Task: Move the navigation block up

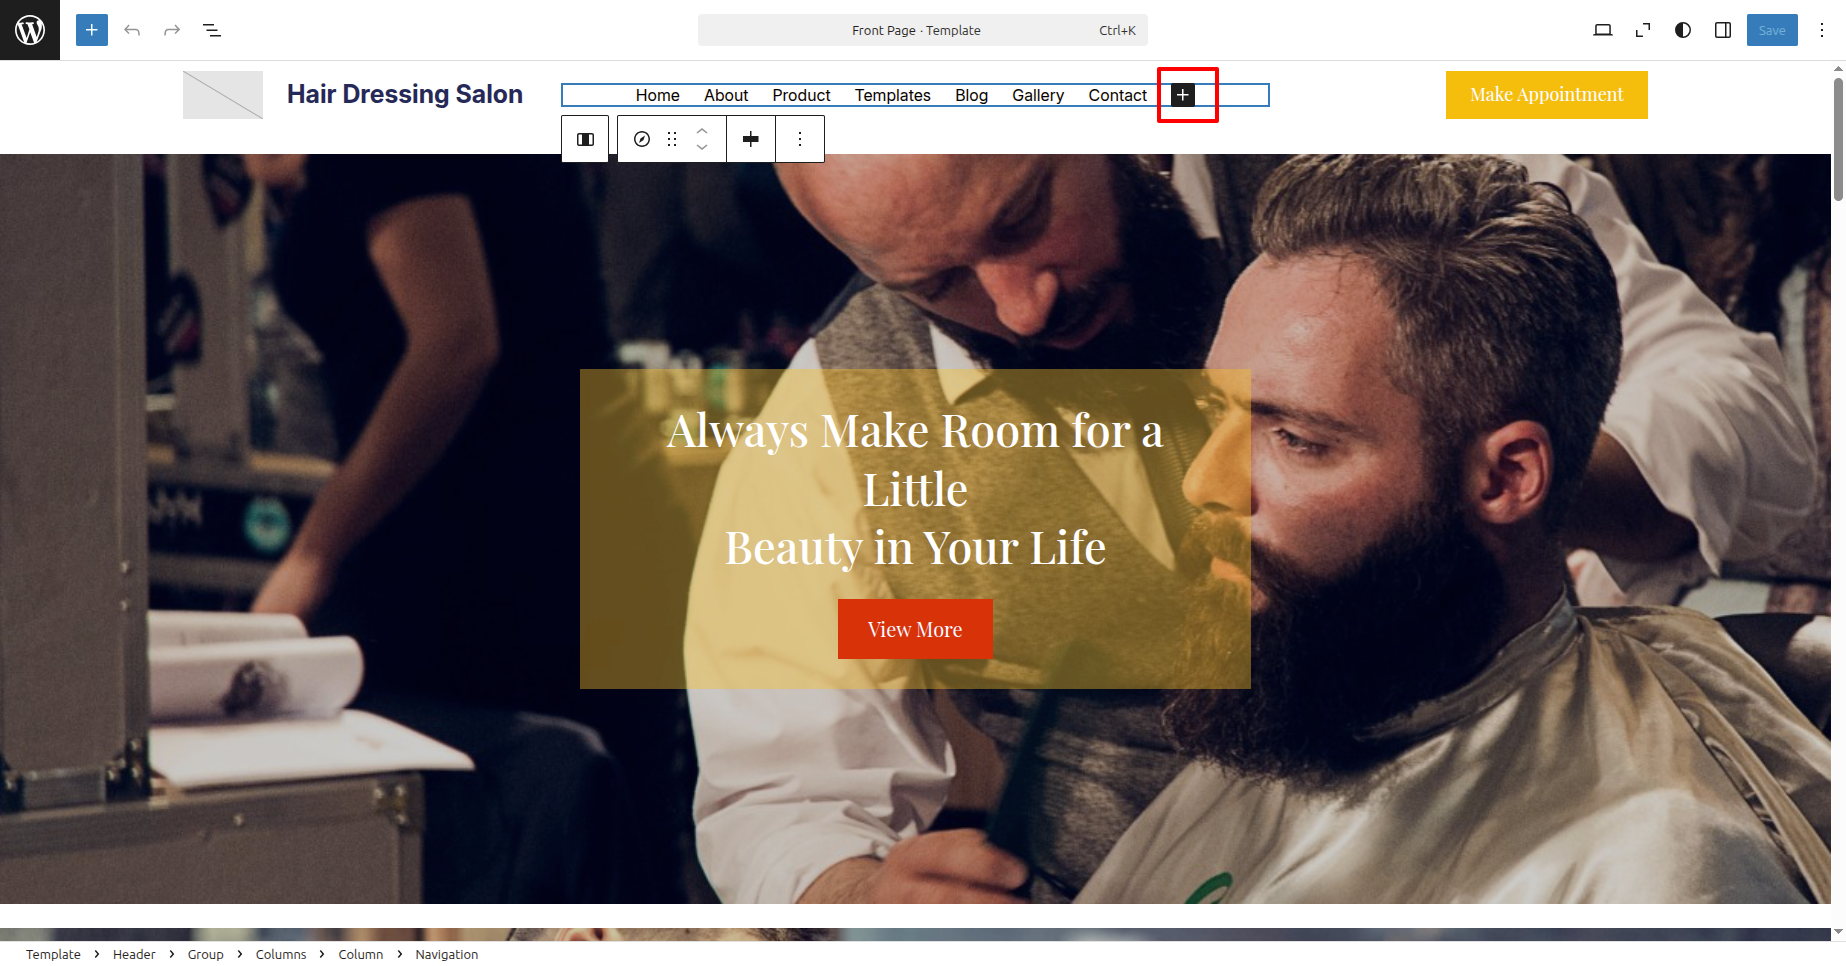Action: click(x=702, y=130)
